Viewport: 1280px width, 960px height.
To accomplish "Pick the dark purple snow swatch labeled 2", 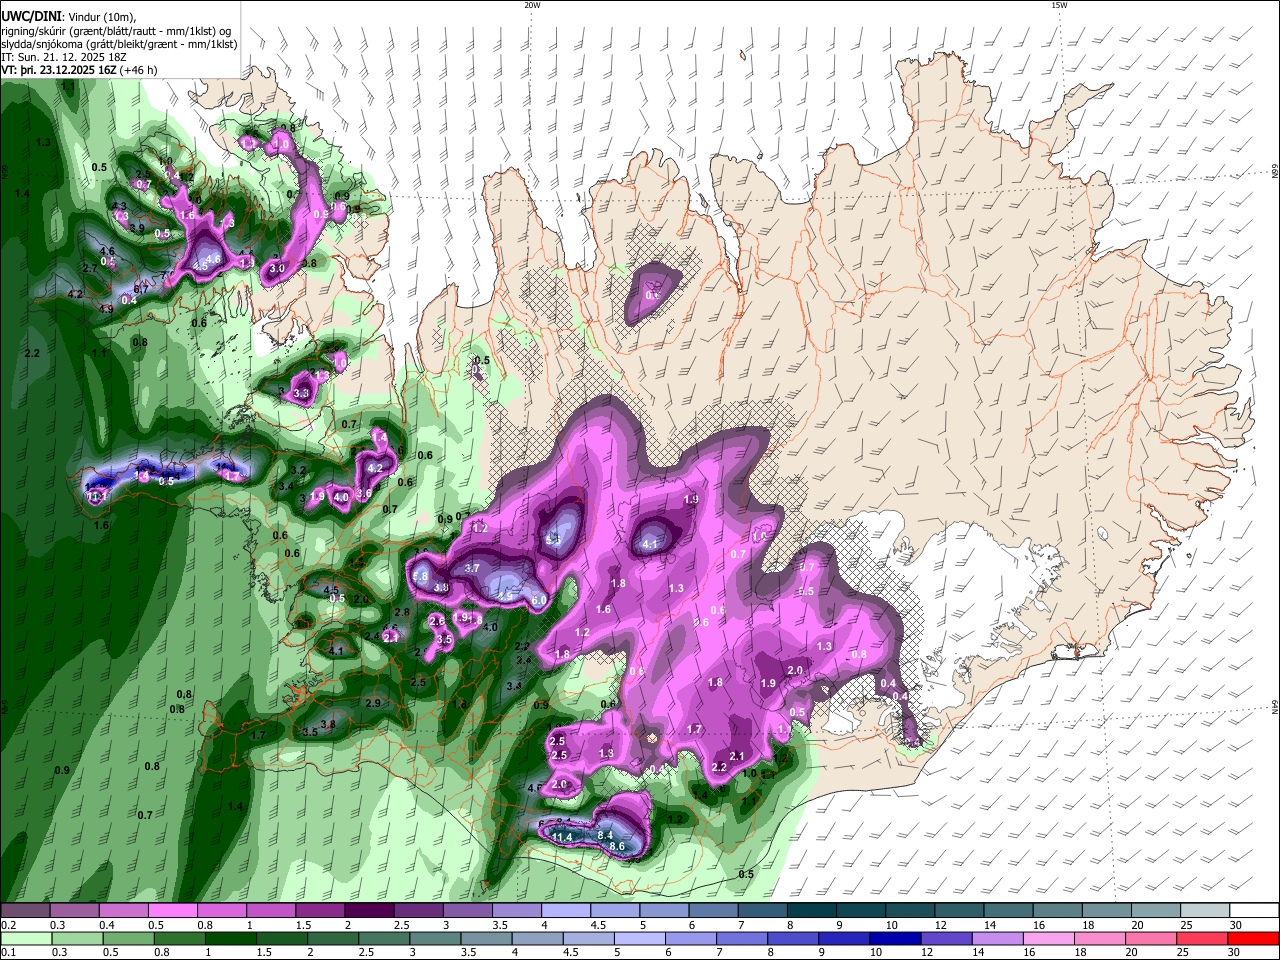I will (368, 910).
